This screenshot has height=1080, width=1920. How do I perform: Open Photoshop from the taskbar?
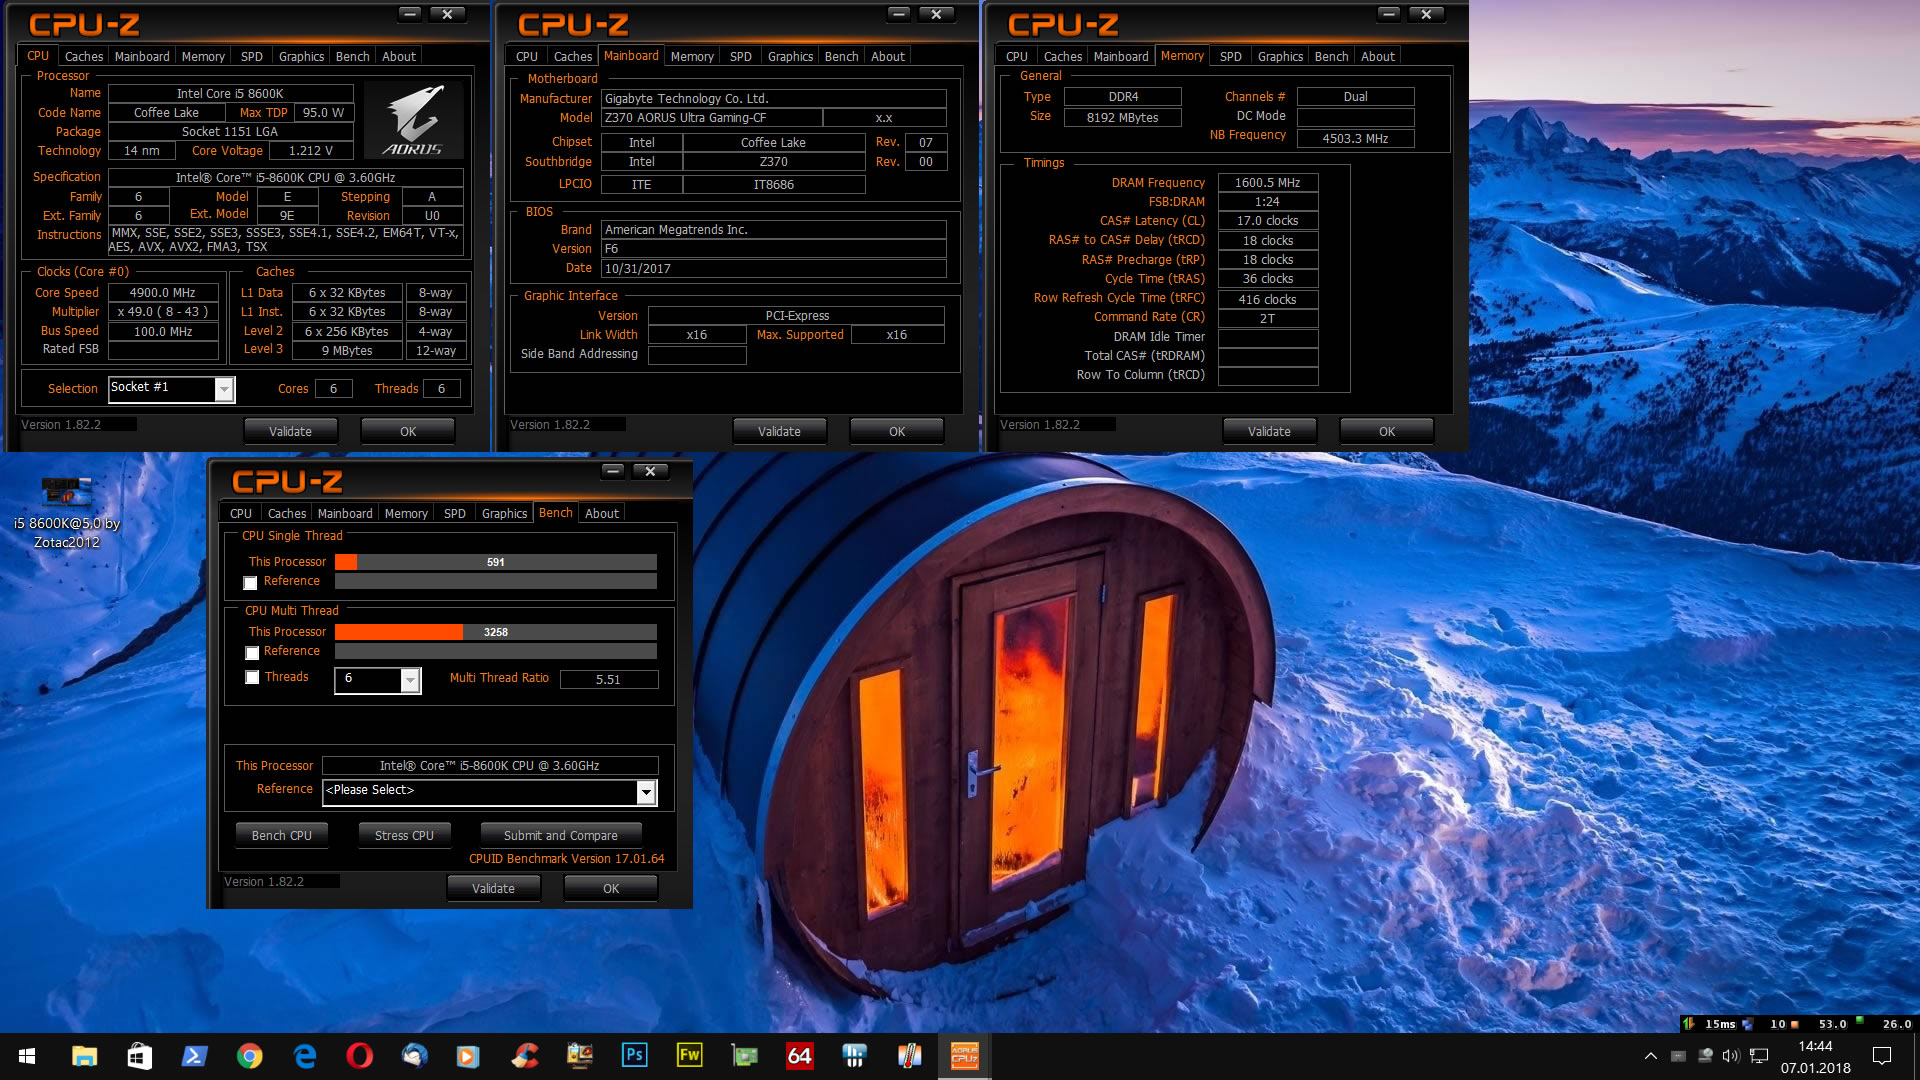[634, 1056]
